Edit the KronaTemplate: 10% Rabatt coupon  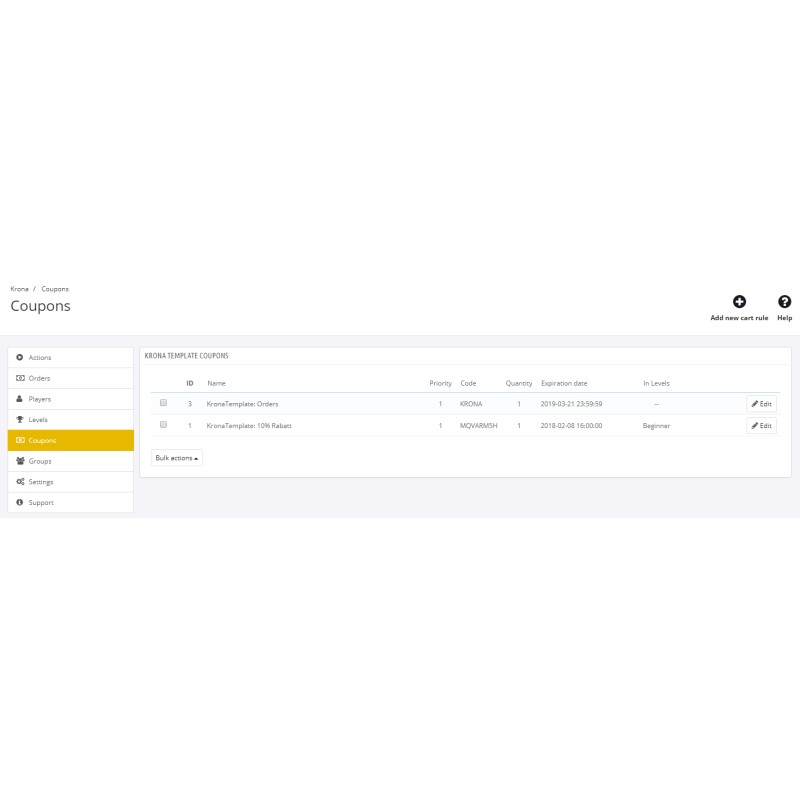tap(761, 425)
